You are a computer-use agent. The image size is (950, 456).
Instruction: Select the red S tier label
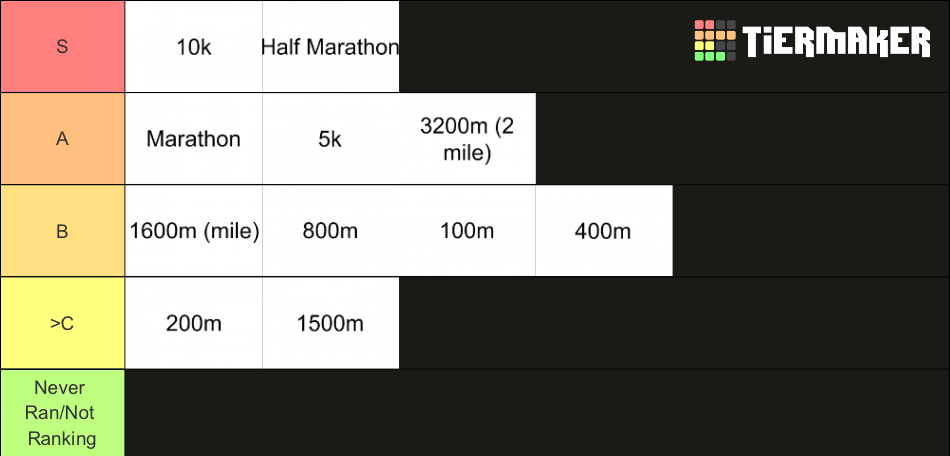click(x=62, y=47)
